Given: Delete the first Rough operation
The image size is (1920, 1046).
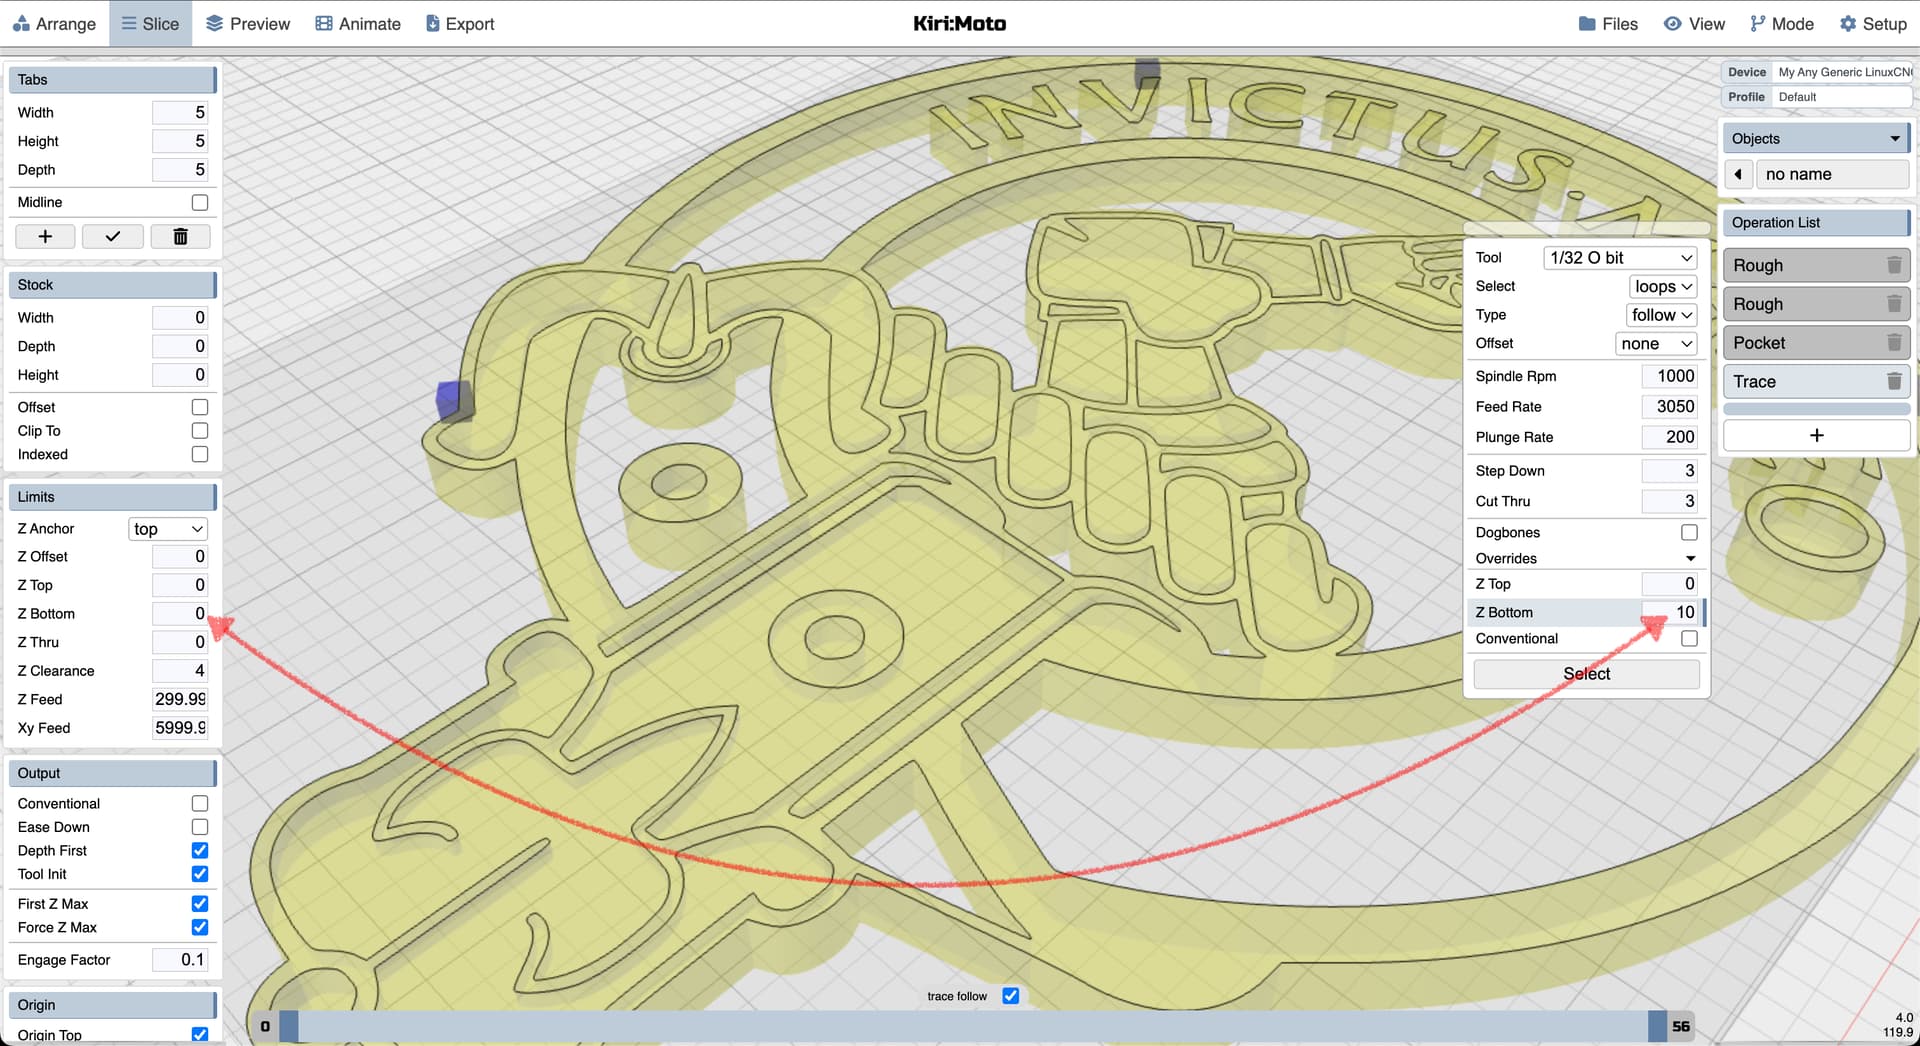Looking at the screenshot, I should [x=1893, y=265].
